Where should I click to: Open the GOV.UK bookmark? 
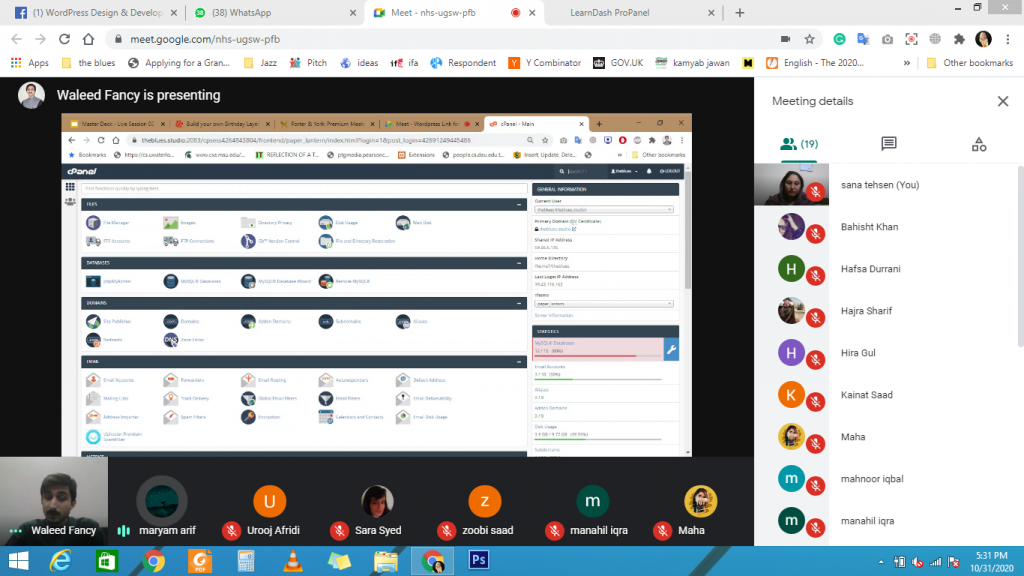(x=618, y=63)
